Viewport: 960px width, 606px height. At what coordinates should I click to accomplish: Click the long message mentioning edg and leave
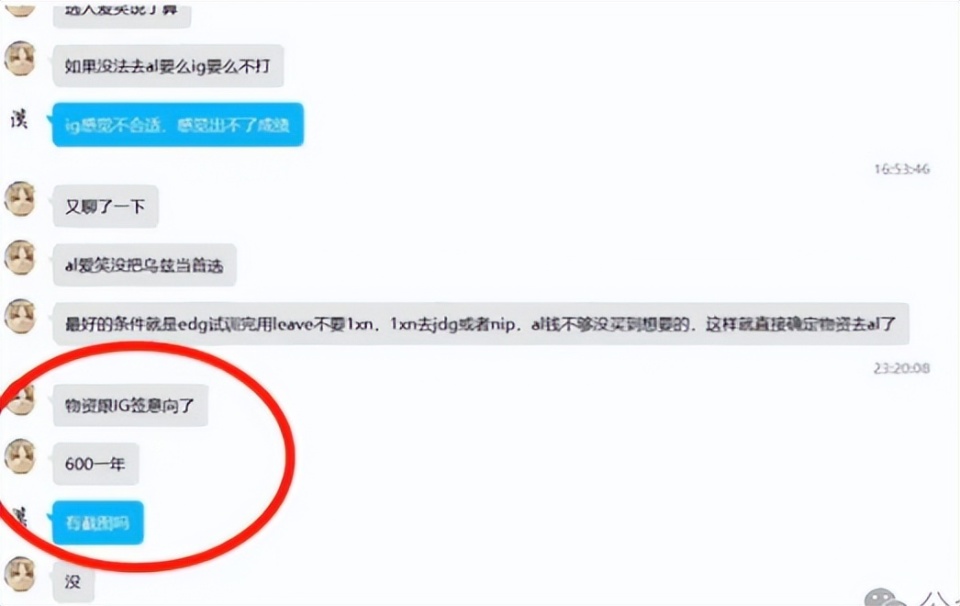point(481,324)
